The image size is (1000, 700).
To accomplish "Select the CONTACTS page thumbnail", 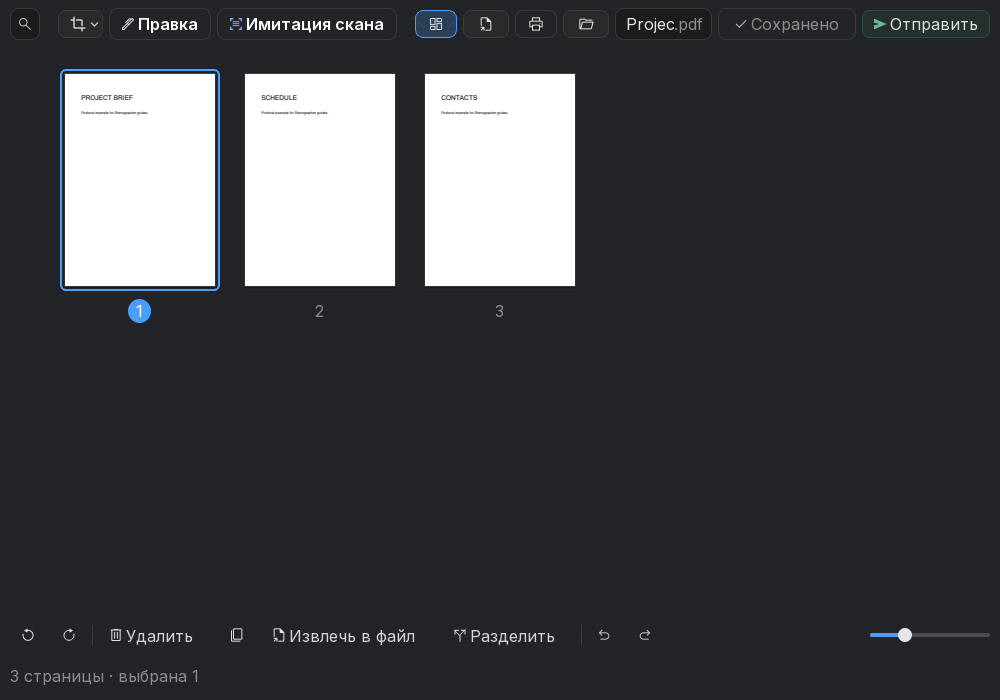I will tap(500, 180).
